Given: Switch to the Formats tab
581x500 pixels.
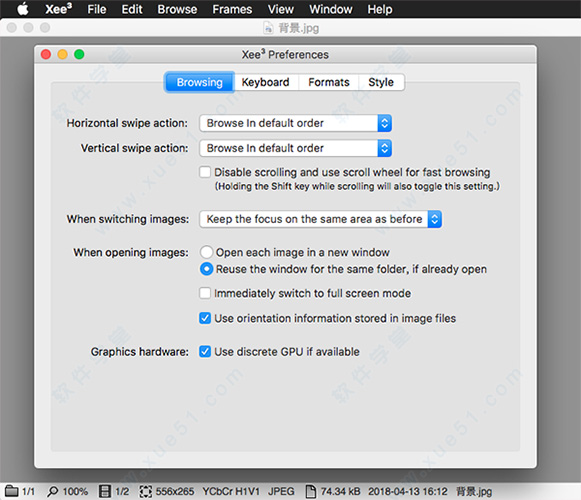Looking at the screenshot, I should coord(329,82).
